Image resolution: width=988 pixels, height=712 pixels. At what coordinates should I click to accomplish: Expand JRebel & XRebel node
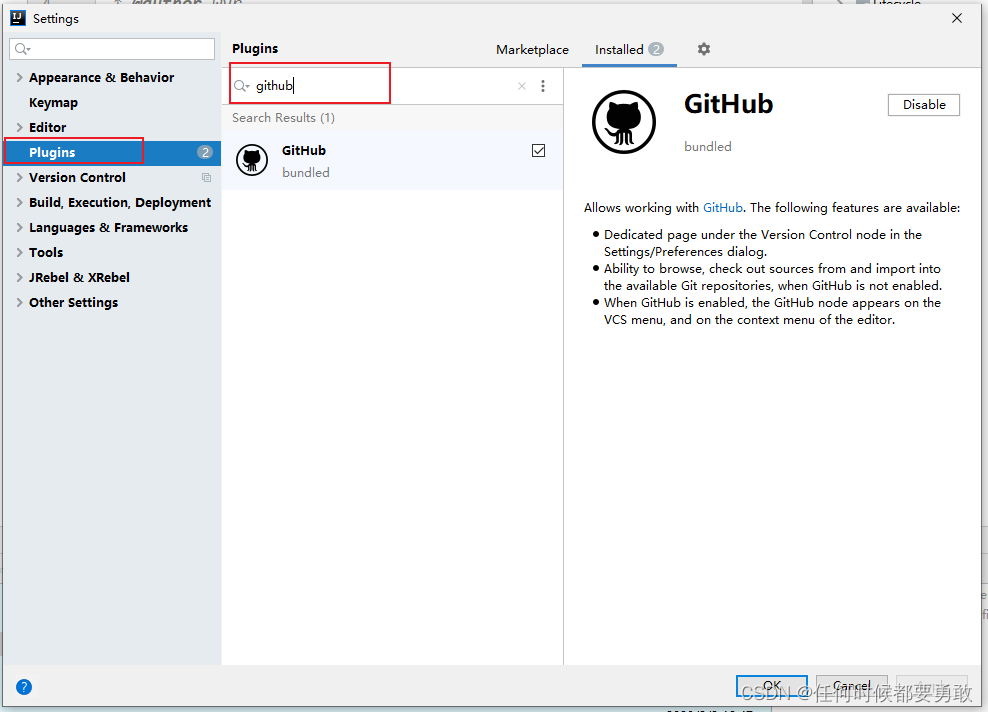click(20, 277)
